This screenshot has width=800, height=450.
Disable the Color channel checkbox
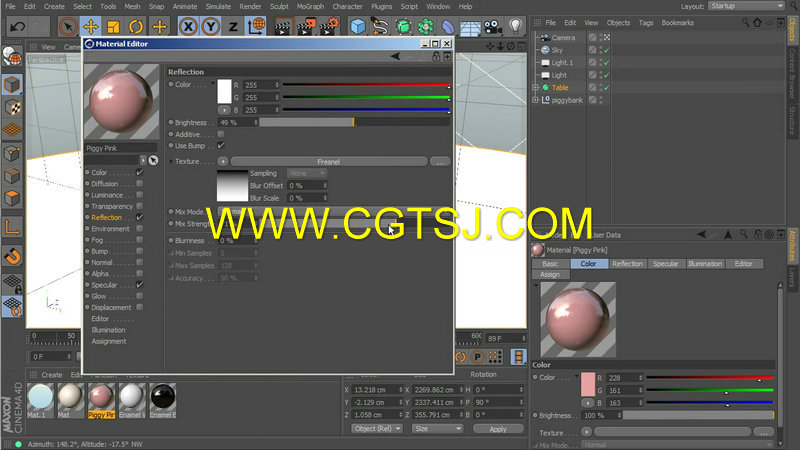(x=140, y=172)
